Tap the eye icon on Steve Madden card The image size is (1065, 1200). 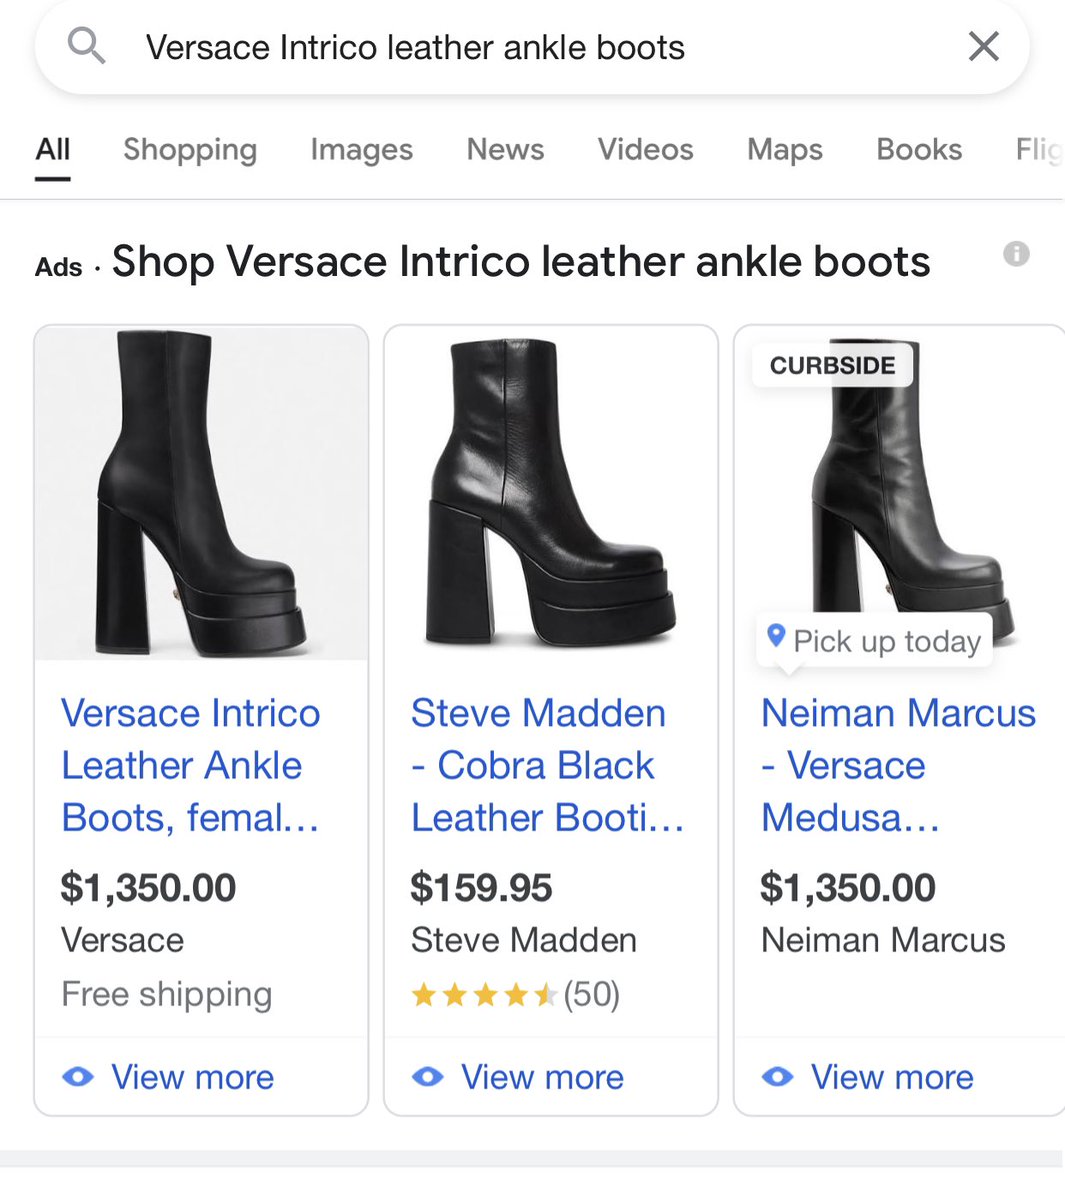[x=428, y=1077]
